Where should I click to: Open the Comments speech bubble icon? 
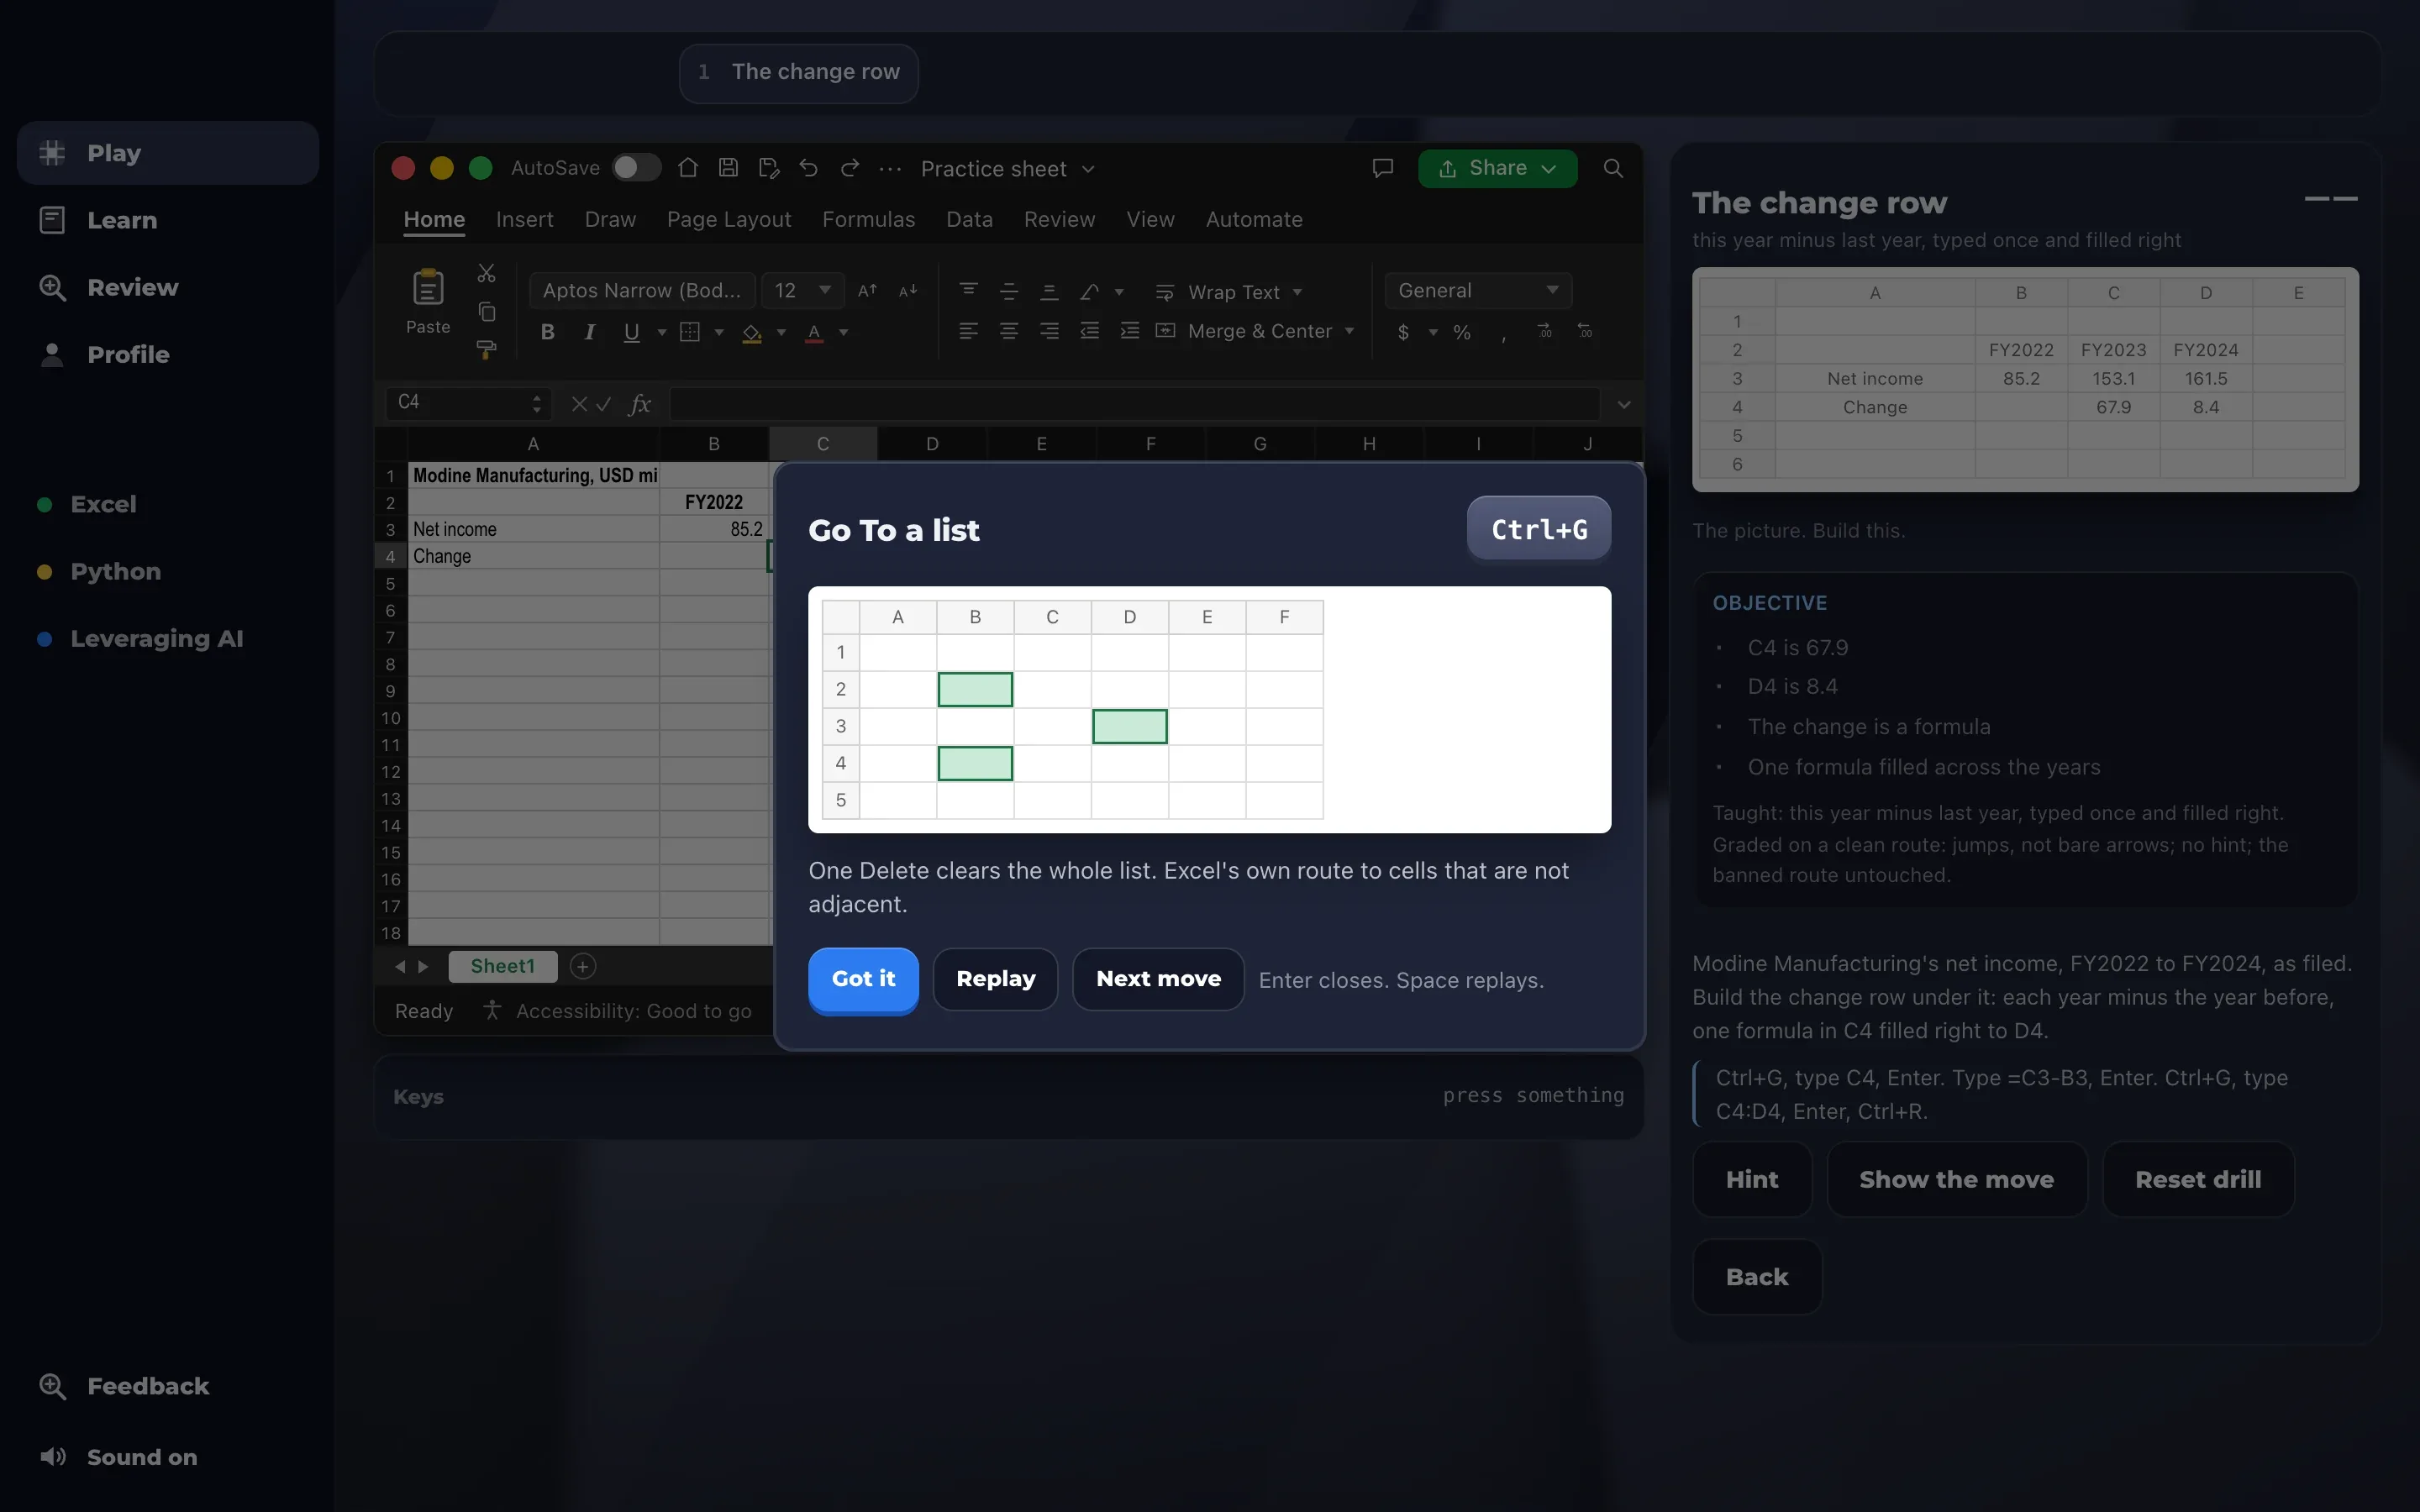click(1383, 168)
